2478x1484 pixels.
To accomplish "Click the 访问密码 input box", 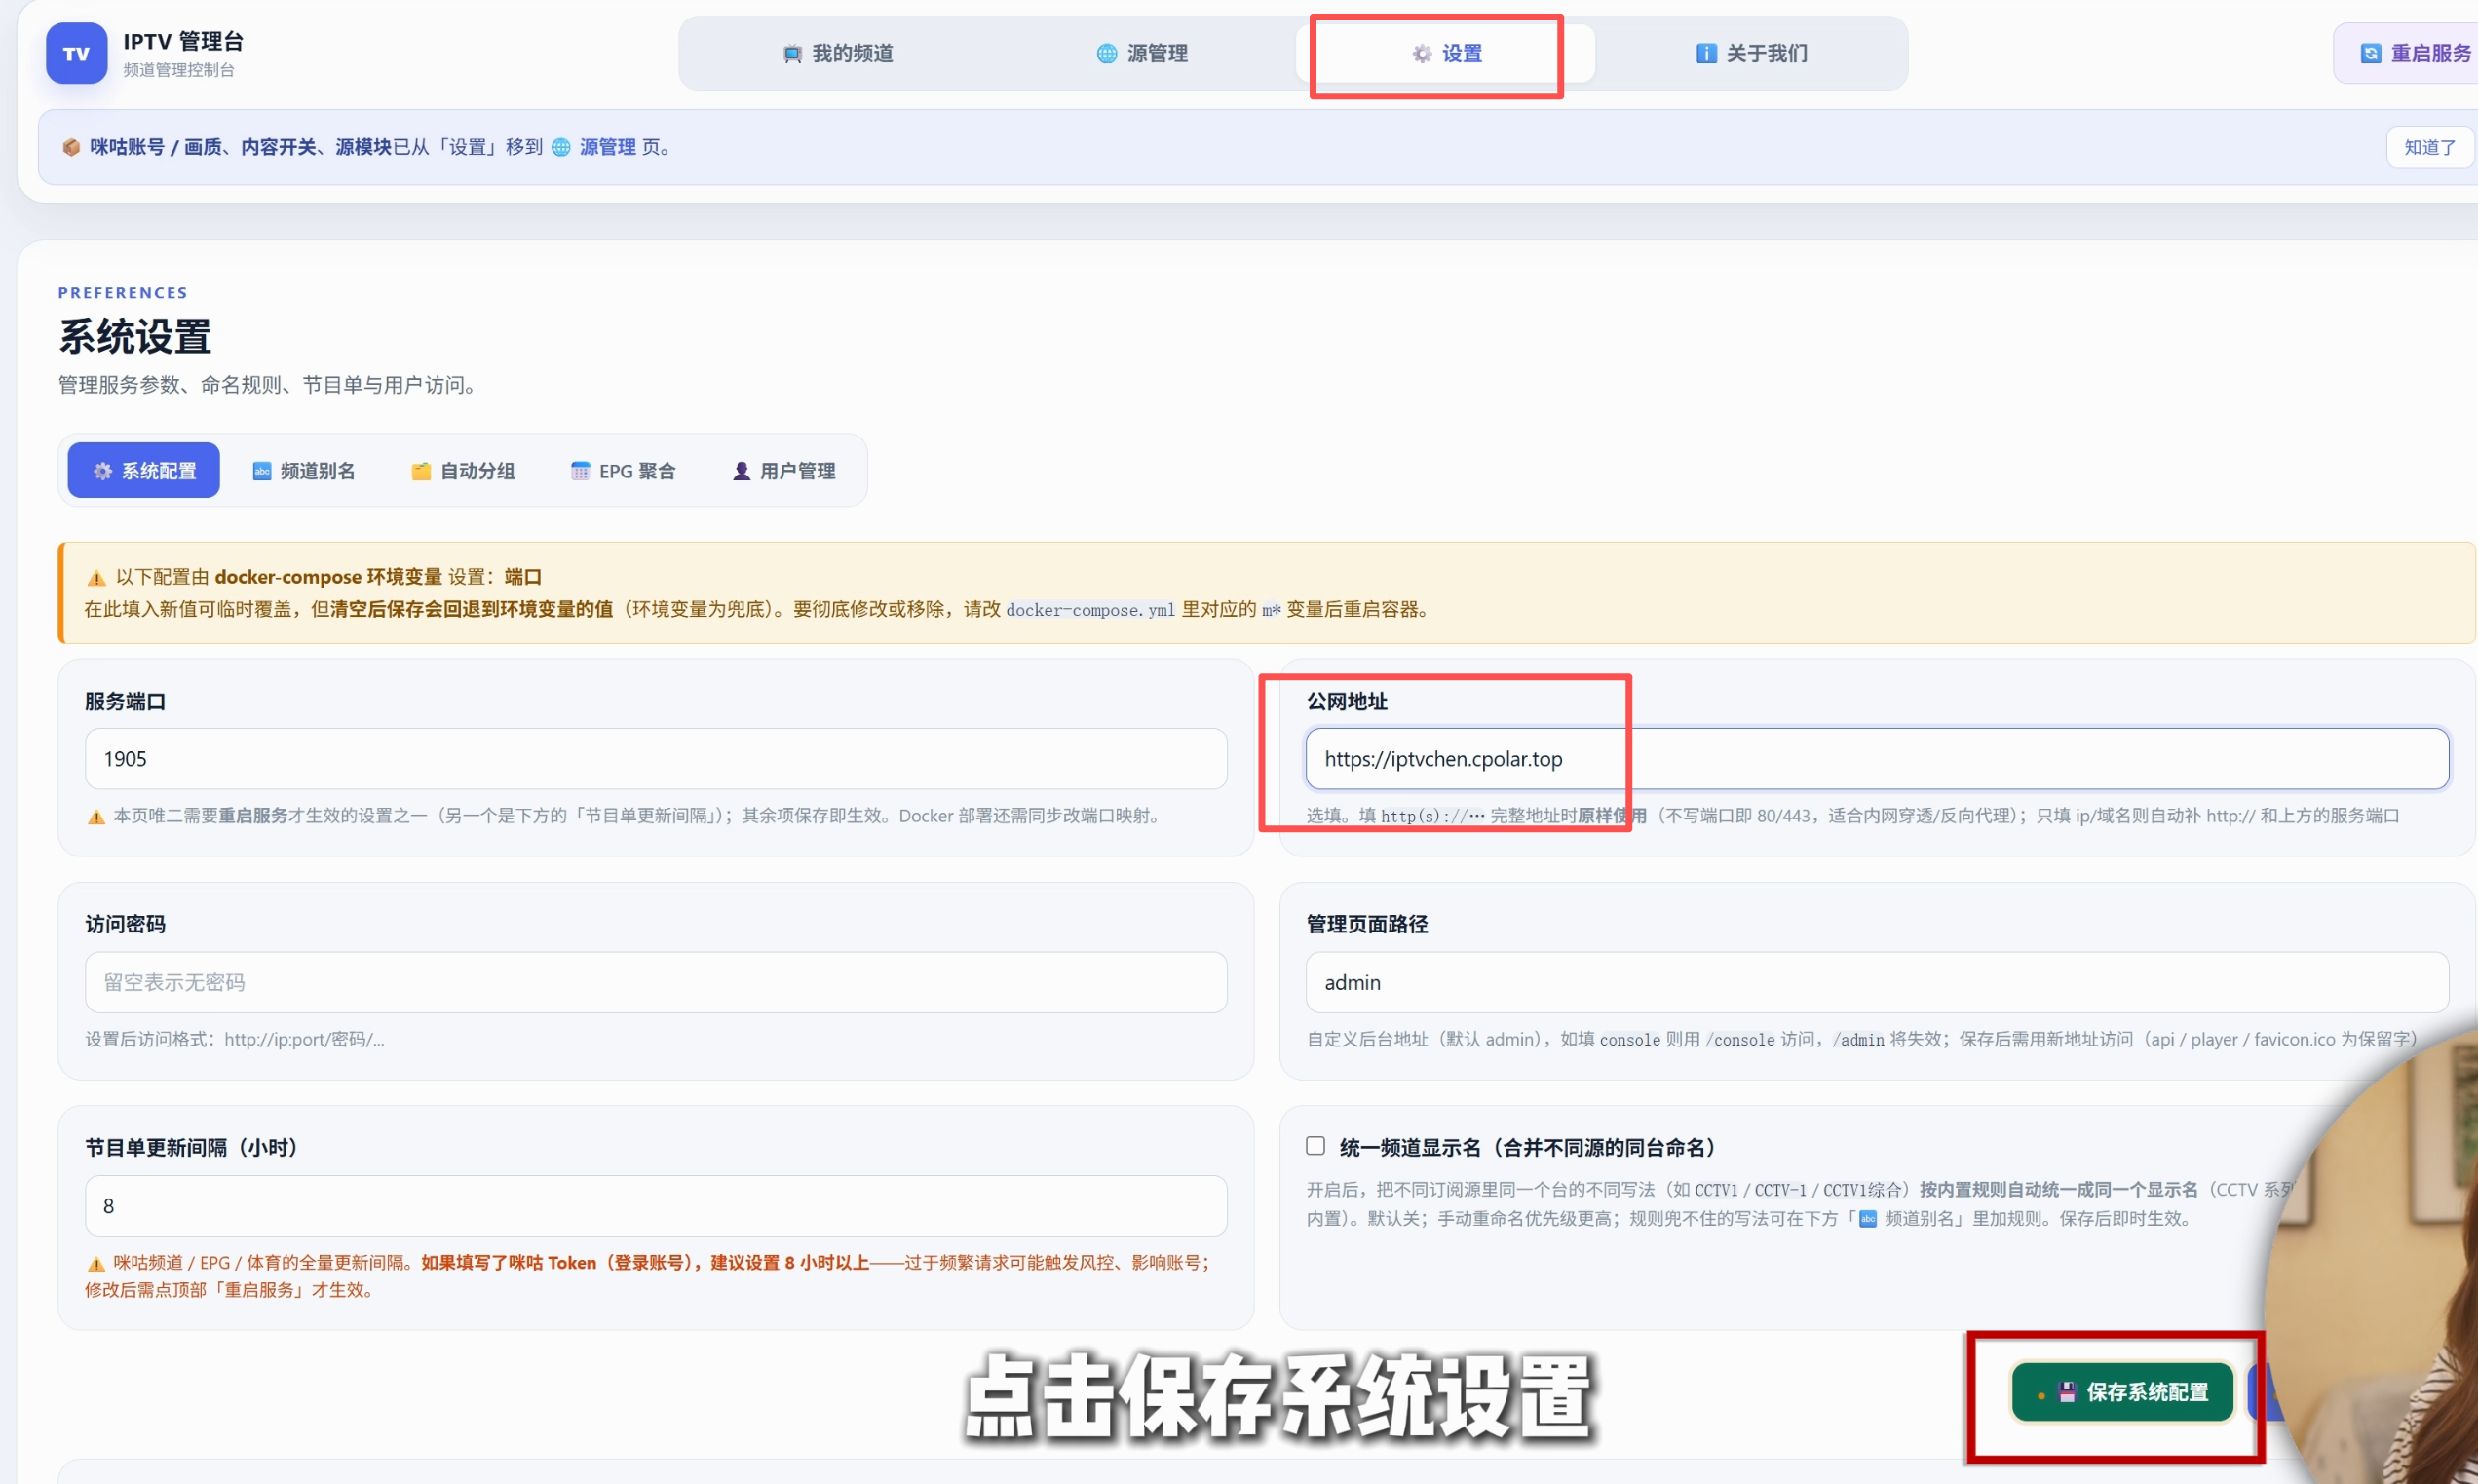I will [x=656, y=982].
